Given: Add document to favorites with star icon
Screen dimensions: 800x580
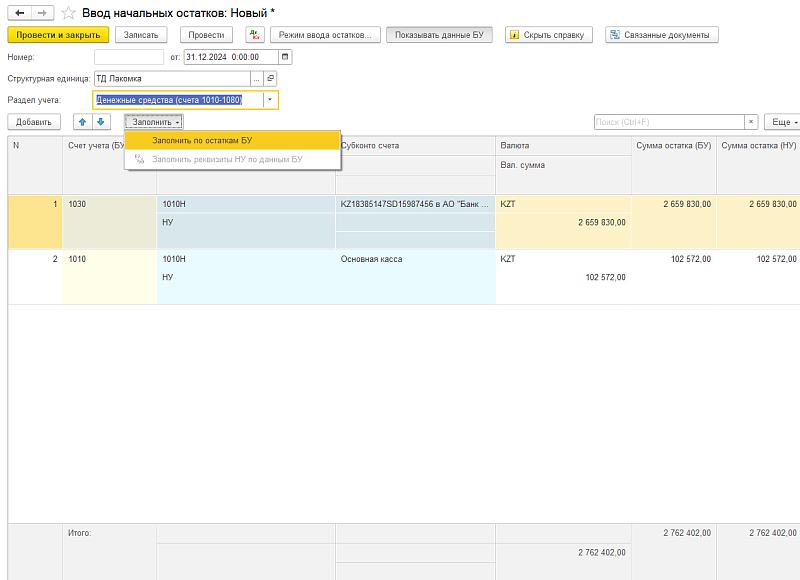Looking at the screenshot, I should tap(68, 12).
